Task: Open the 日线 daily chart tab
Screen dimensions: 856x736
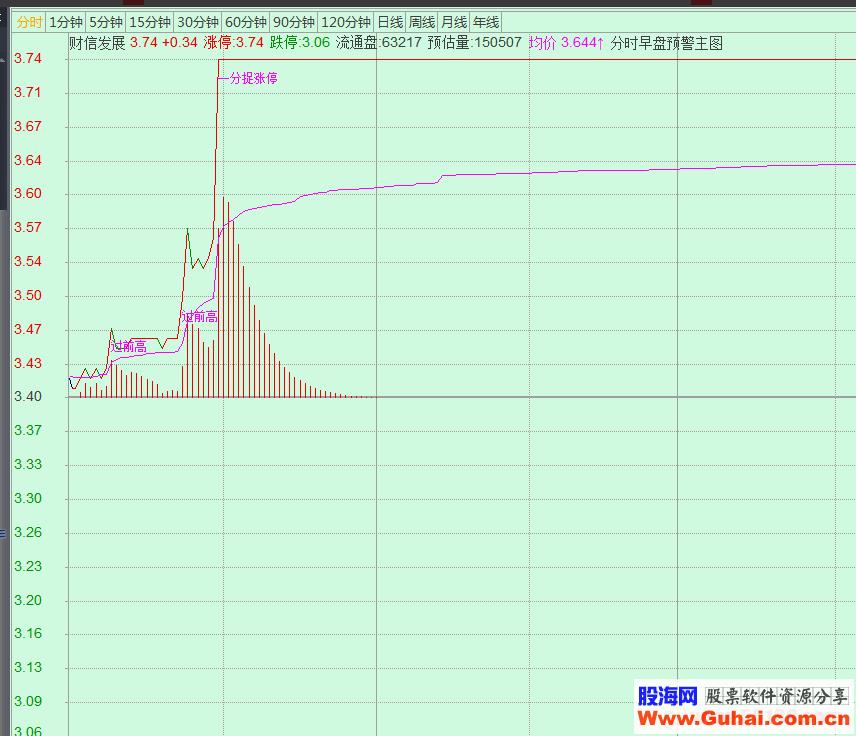Action: click(x=390, y=22)
